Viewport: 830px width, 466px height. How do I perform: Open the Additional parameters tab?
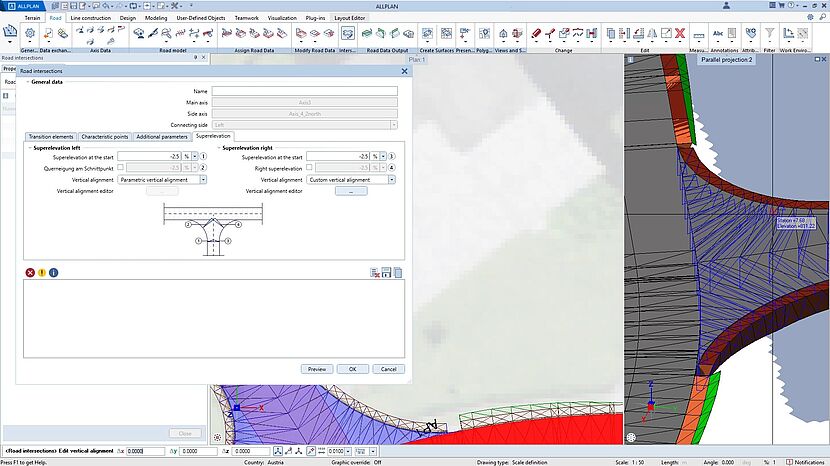point(162,135)
